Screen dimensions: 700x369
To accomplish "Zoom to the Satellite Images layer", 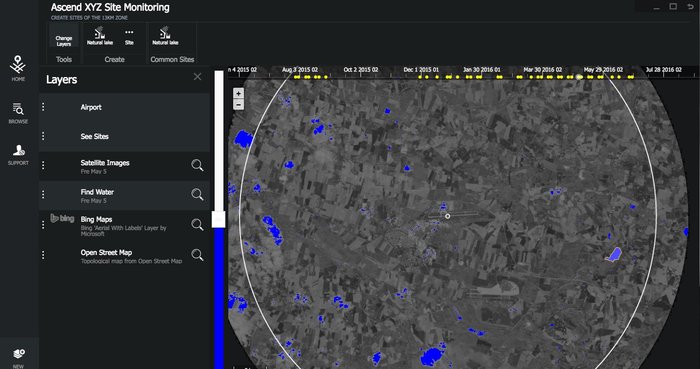I will tap(197, 166).
